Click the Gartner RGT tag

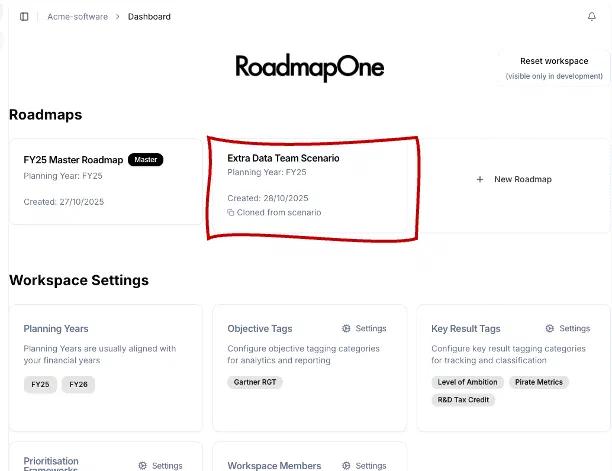pyautogui.click(x=255, y=382)
